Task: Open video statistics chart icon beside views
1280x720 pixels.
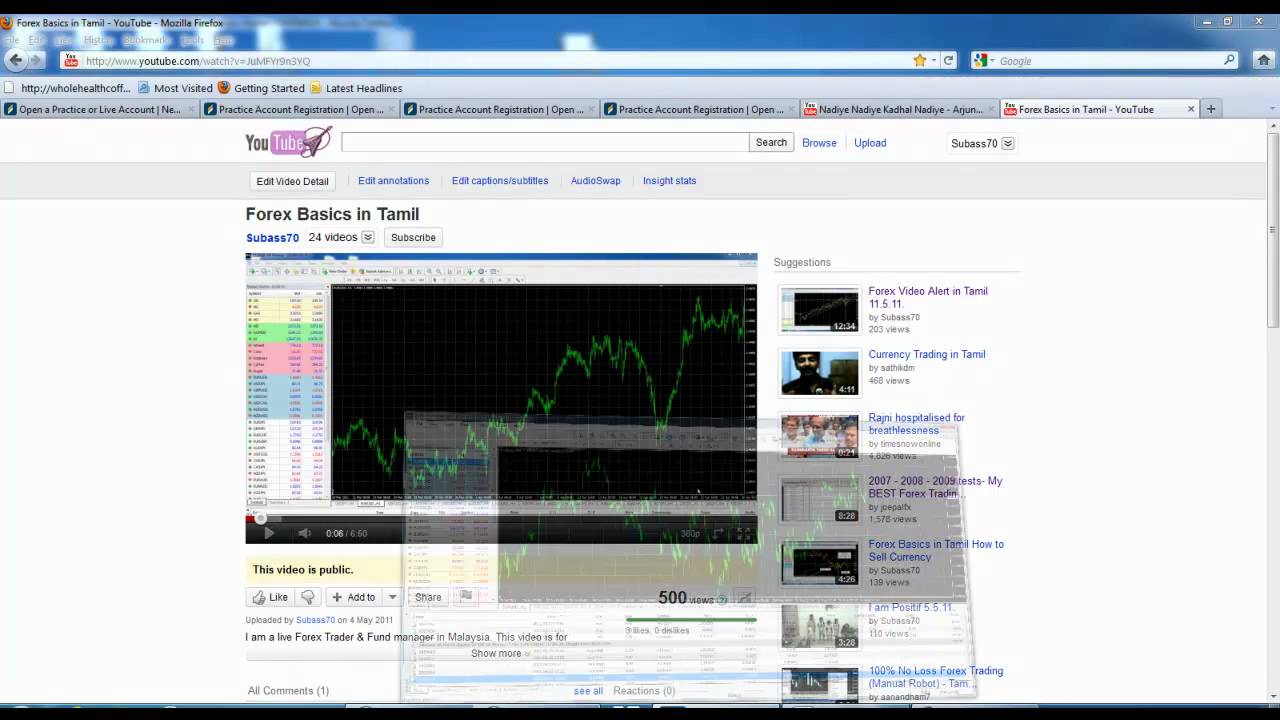Action: pos(743,599)
